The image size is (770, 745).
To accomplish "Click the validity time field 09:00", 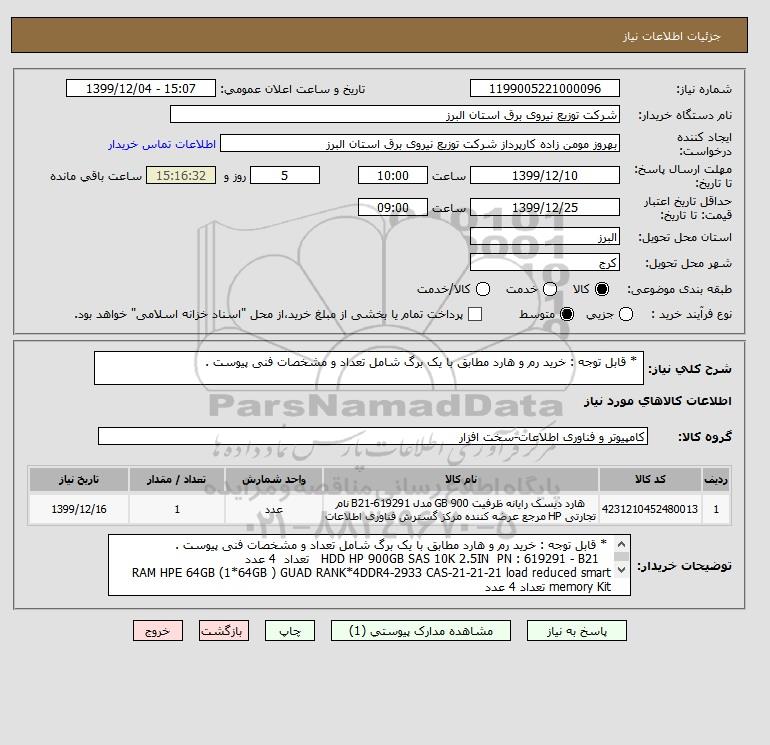I will [393, 207].
